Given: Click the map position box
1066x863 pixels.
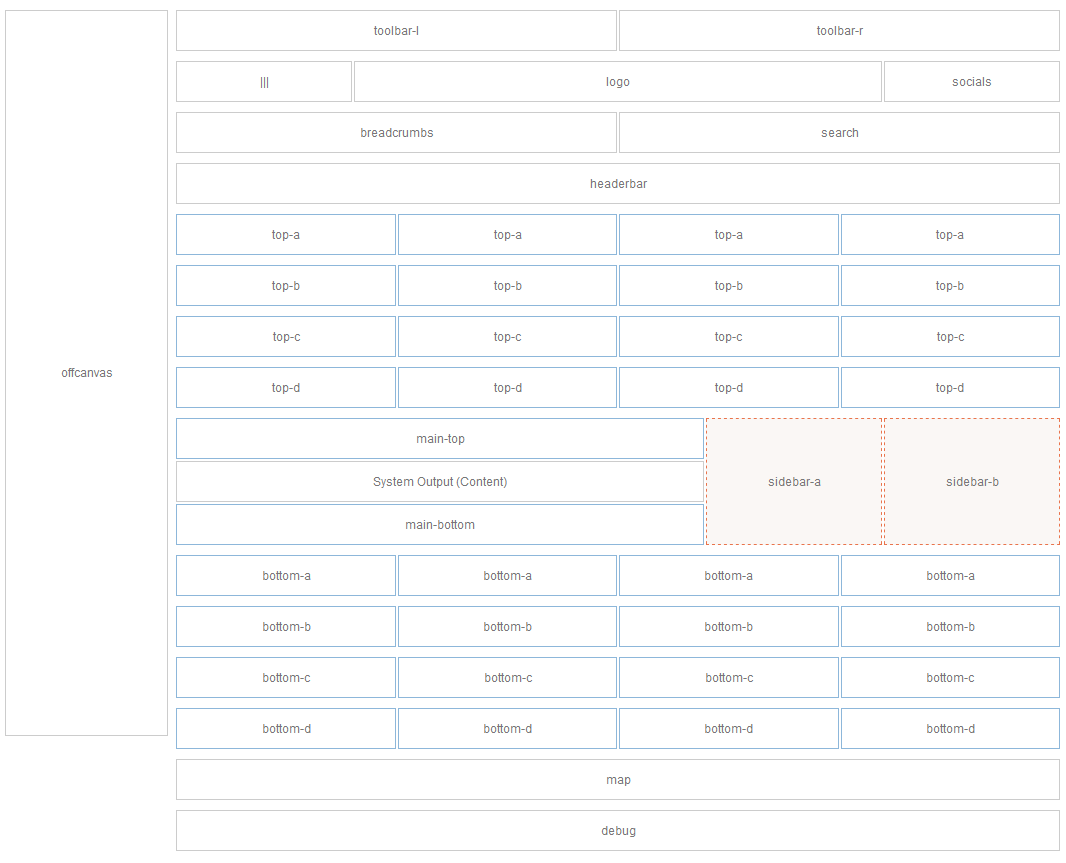Looking at the screenshot, I should 618,779.
